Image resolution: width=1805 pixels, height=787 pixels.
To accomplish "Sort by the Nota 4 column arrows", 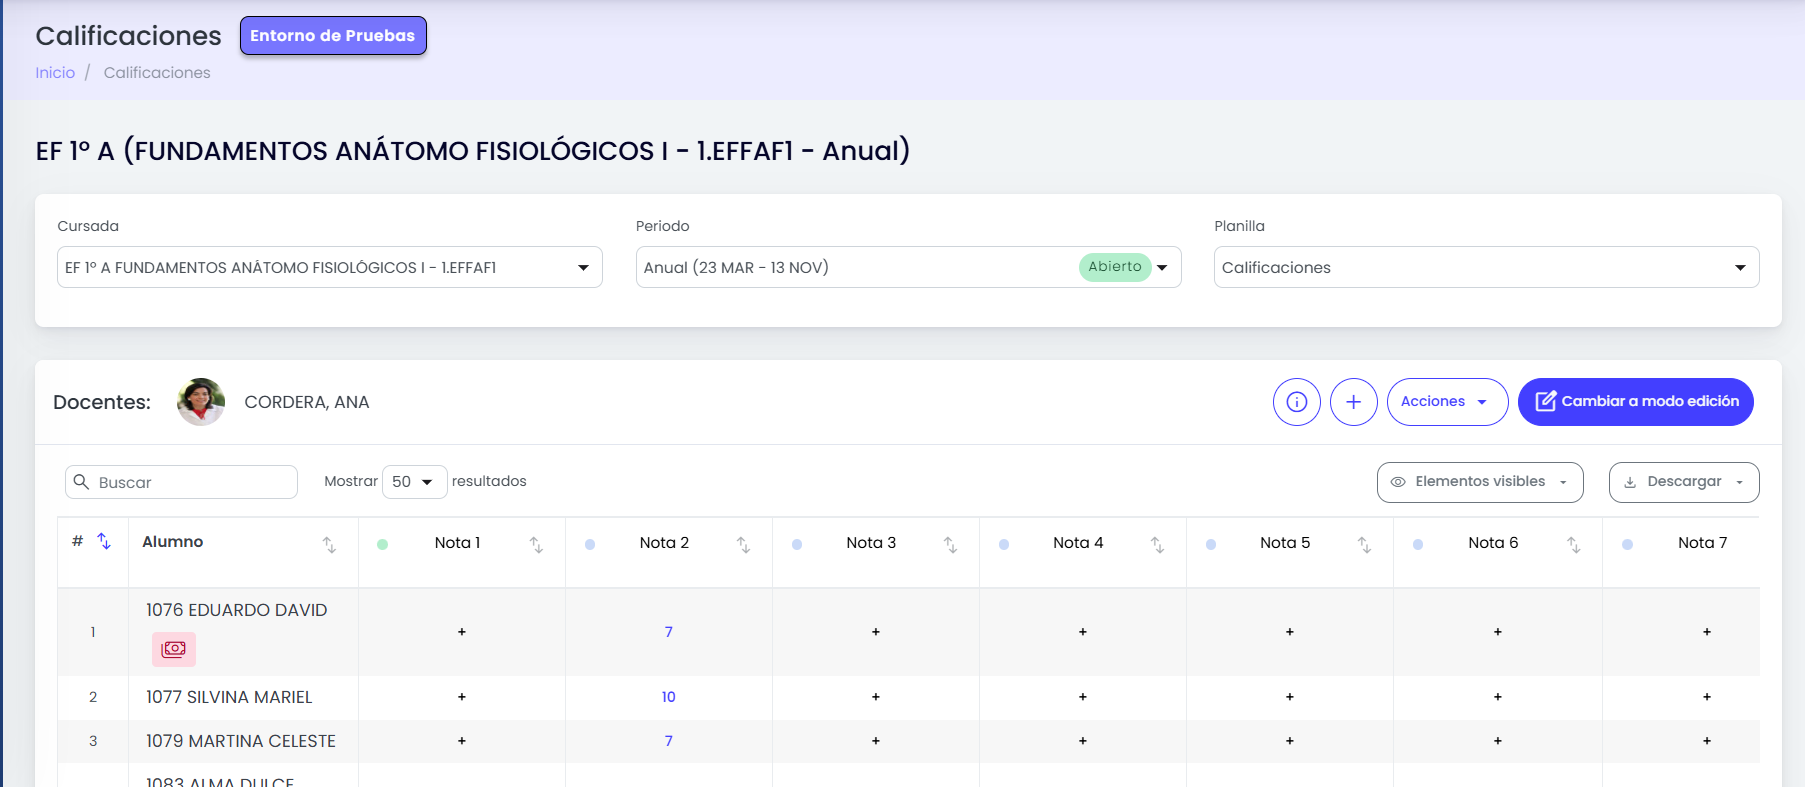I will click(1157, 544).
